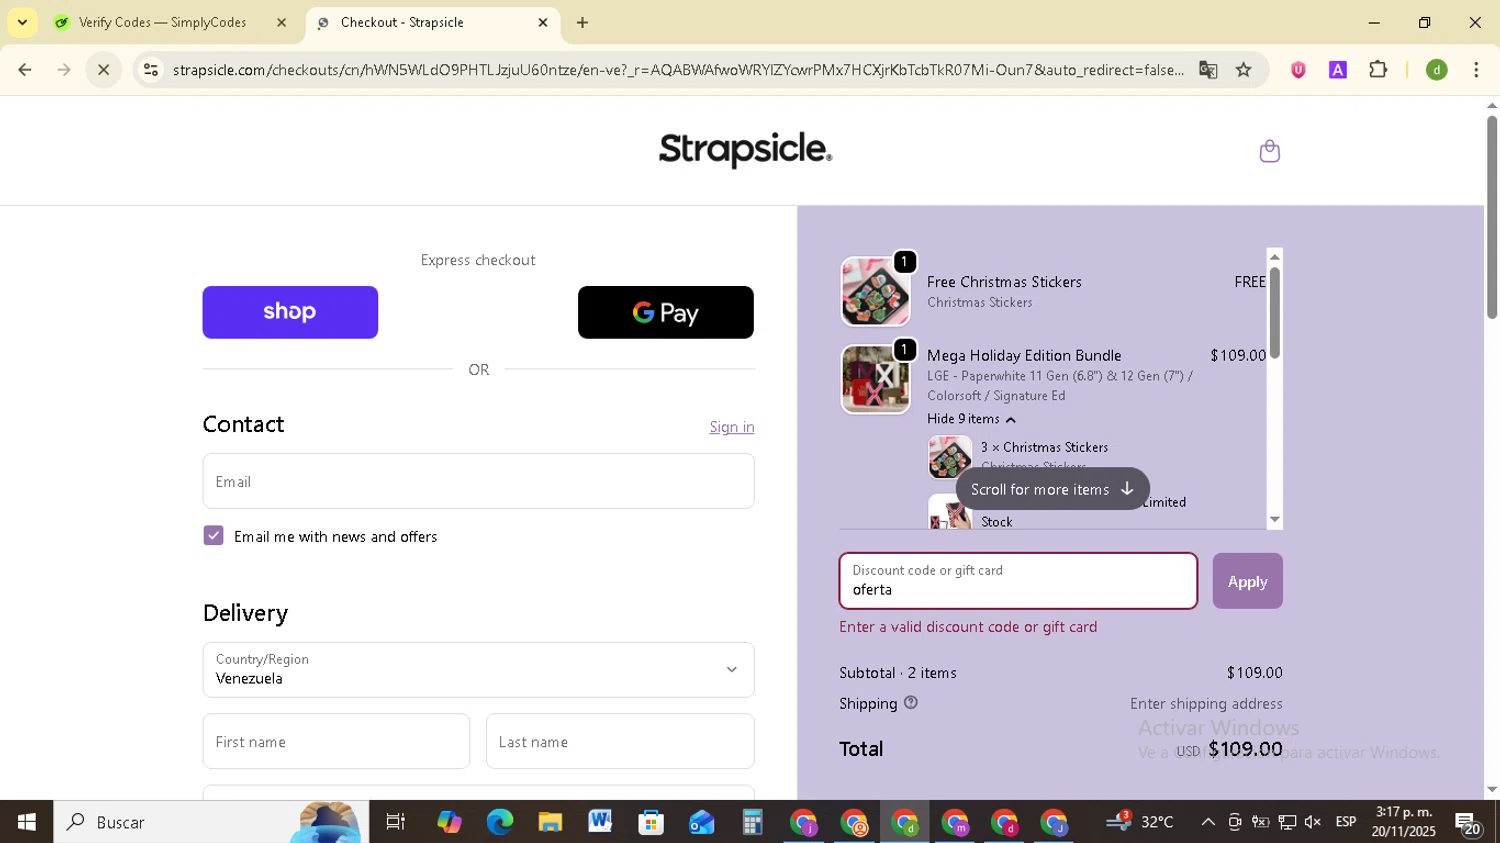
Task: Go forward to the next page
Action: (x=64, y=70)
